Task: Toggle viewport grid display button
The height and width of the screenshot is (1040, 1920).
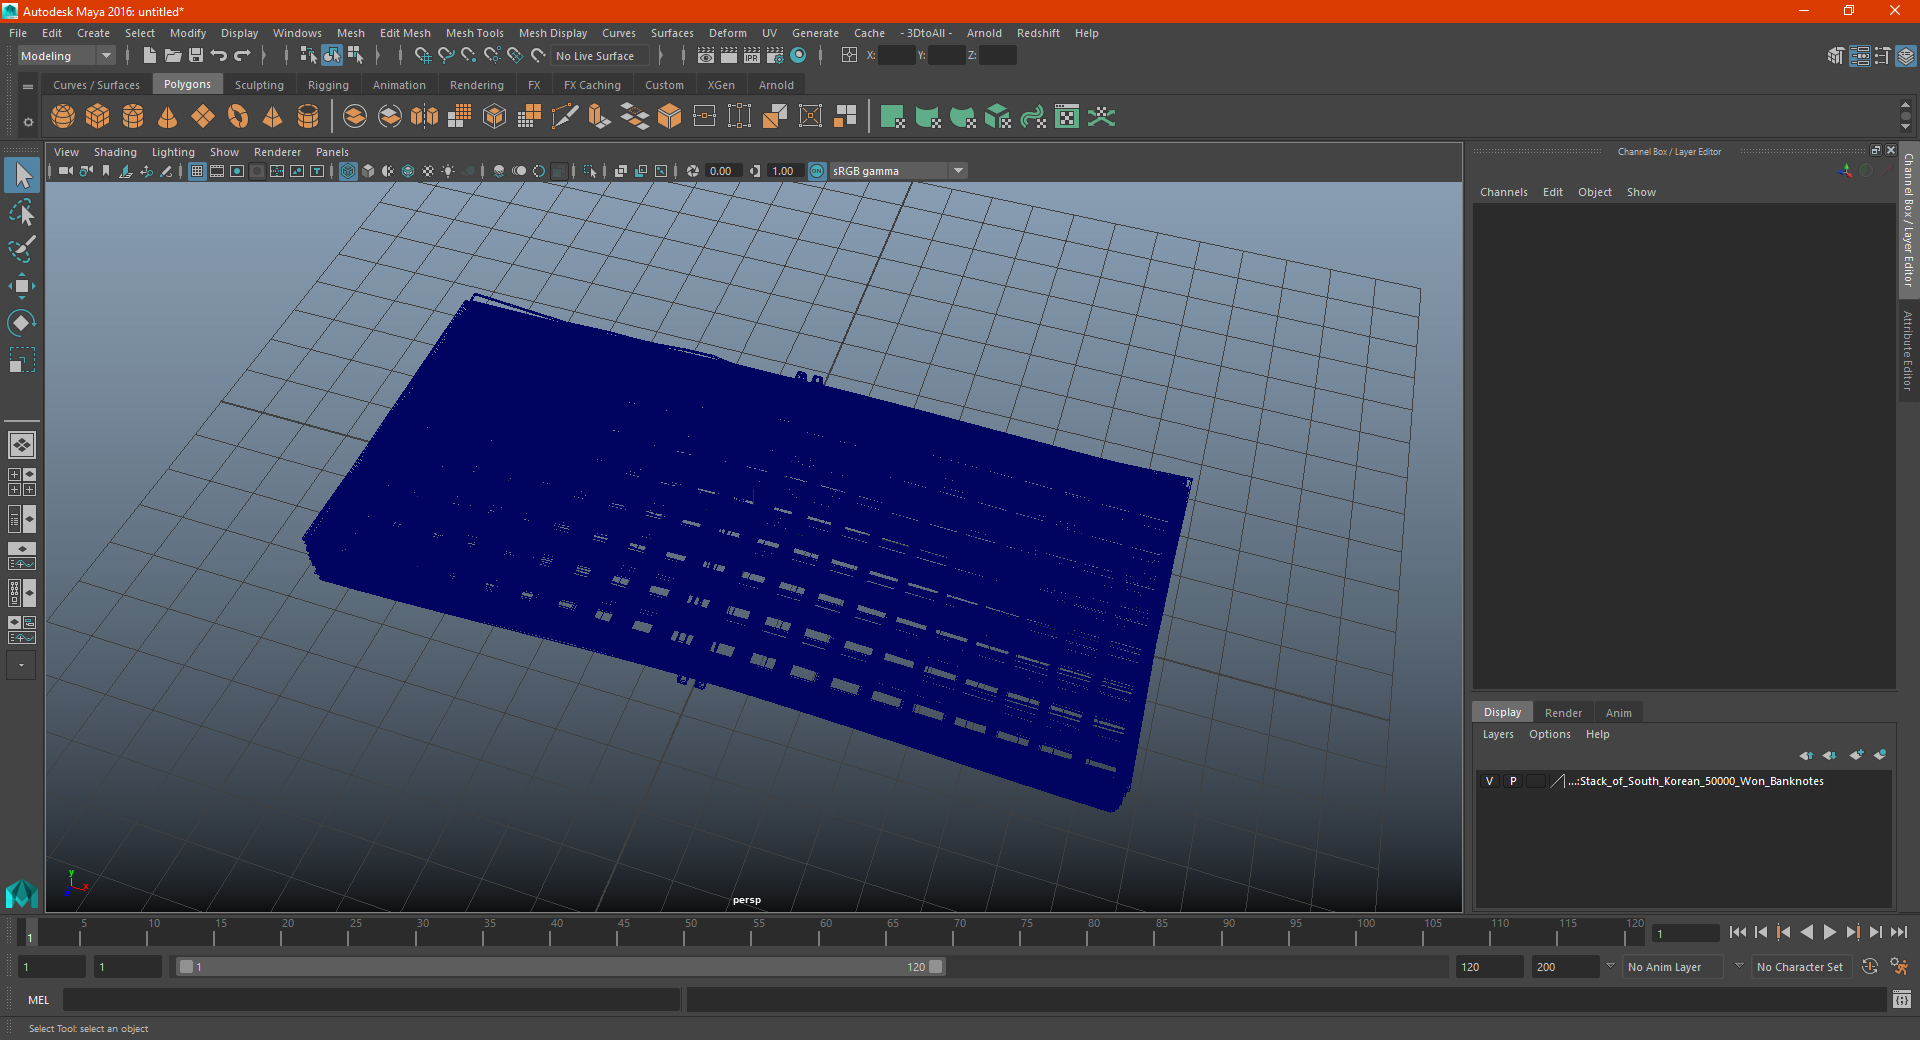Action: (x=197, y=171)
